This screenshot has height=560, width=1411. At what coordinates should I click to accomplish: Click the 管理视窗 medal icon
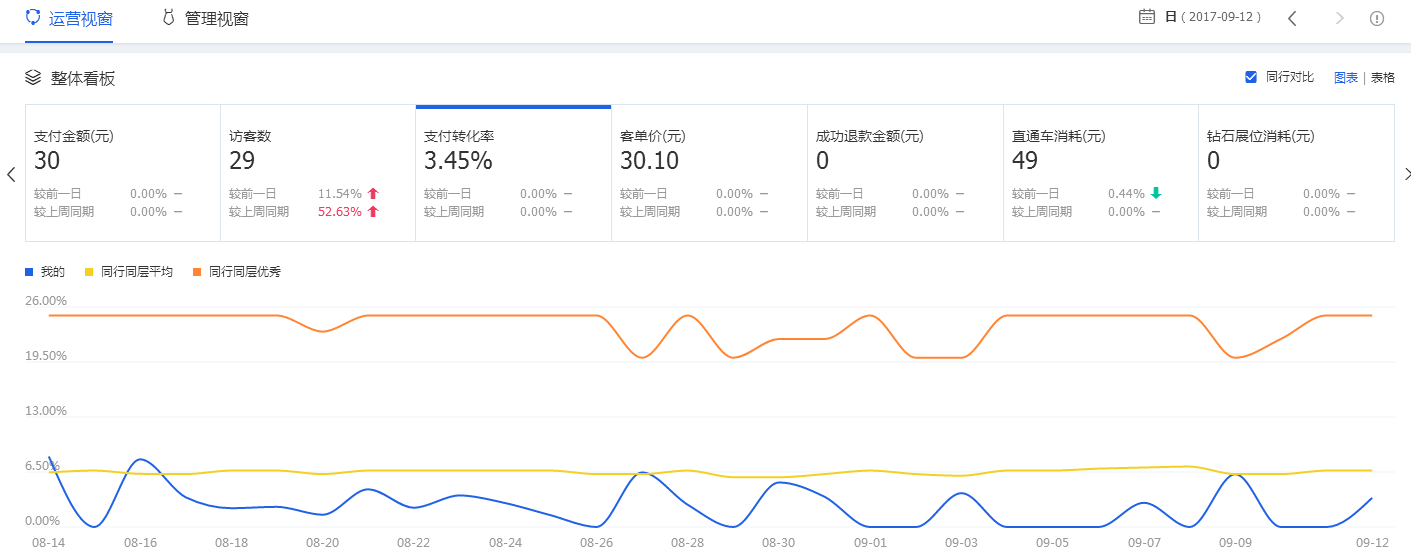pyautogui.click(x=168, y=18)
